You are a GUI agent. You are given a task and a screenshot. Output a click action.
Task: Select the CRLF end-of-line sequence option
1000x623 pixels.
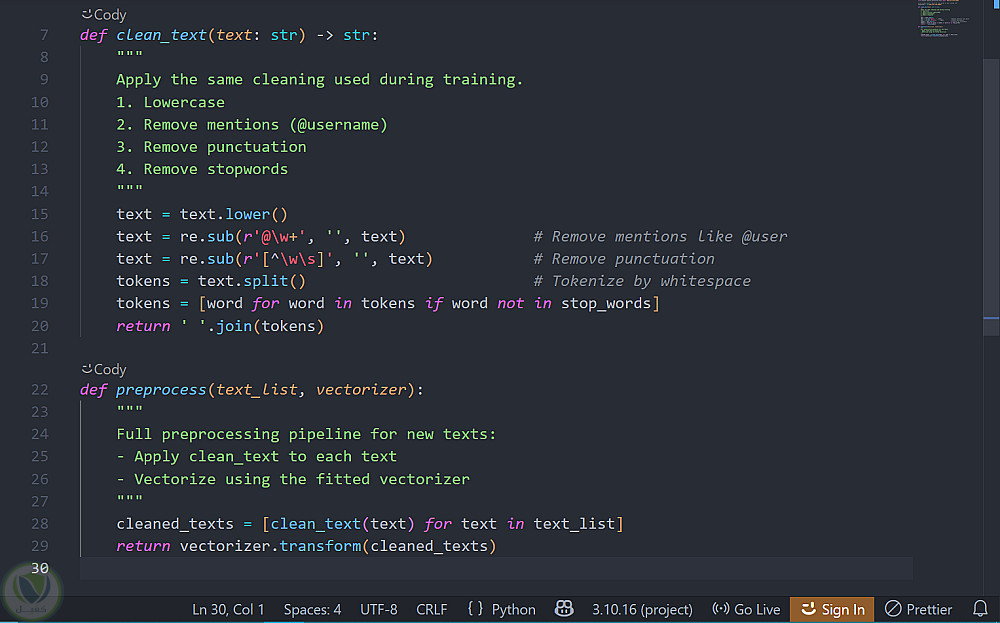tap(432, 609)
